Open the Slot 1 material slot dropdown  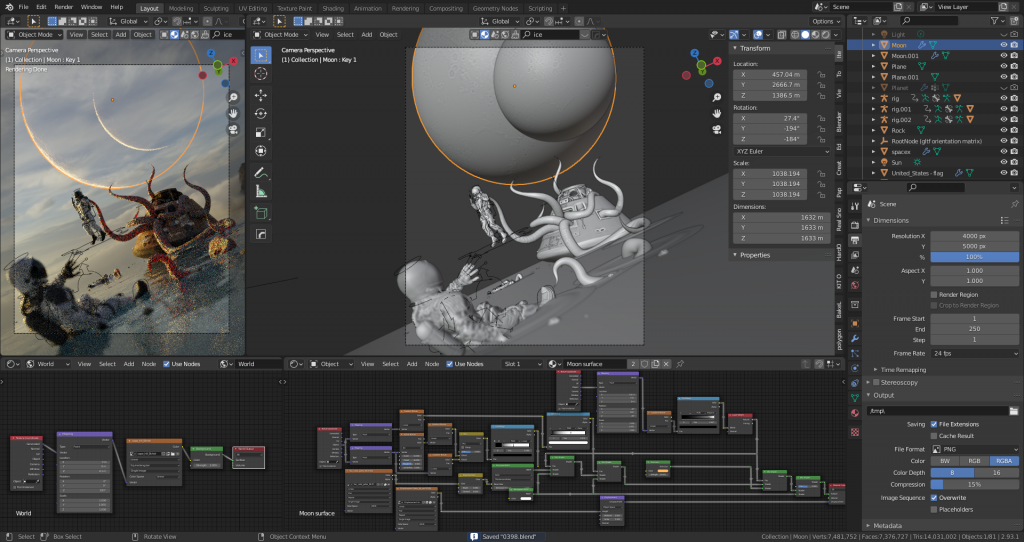tap(522, 364)
